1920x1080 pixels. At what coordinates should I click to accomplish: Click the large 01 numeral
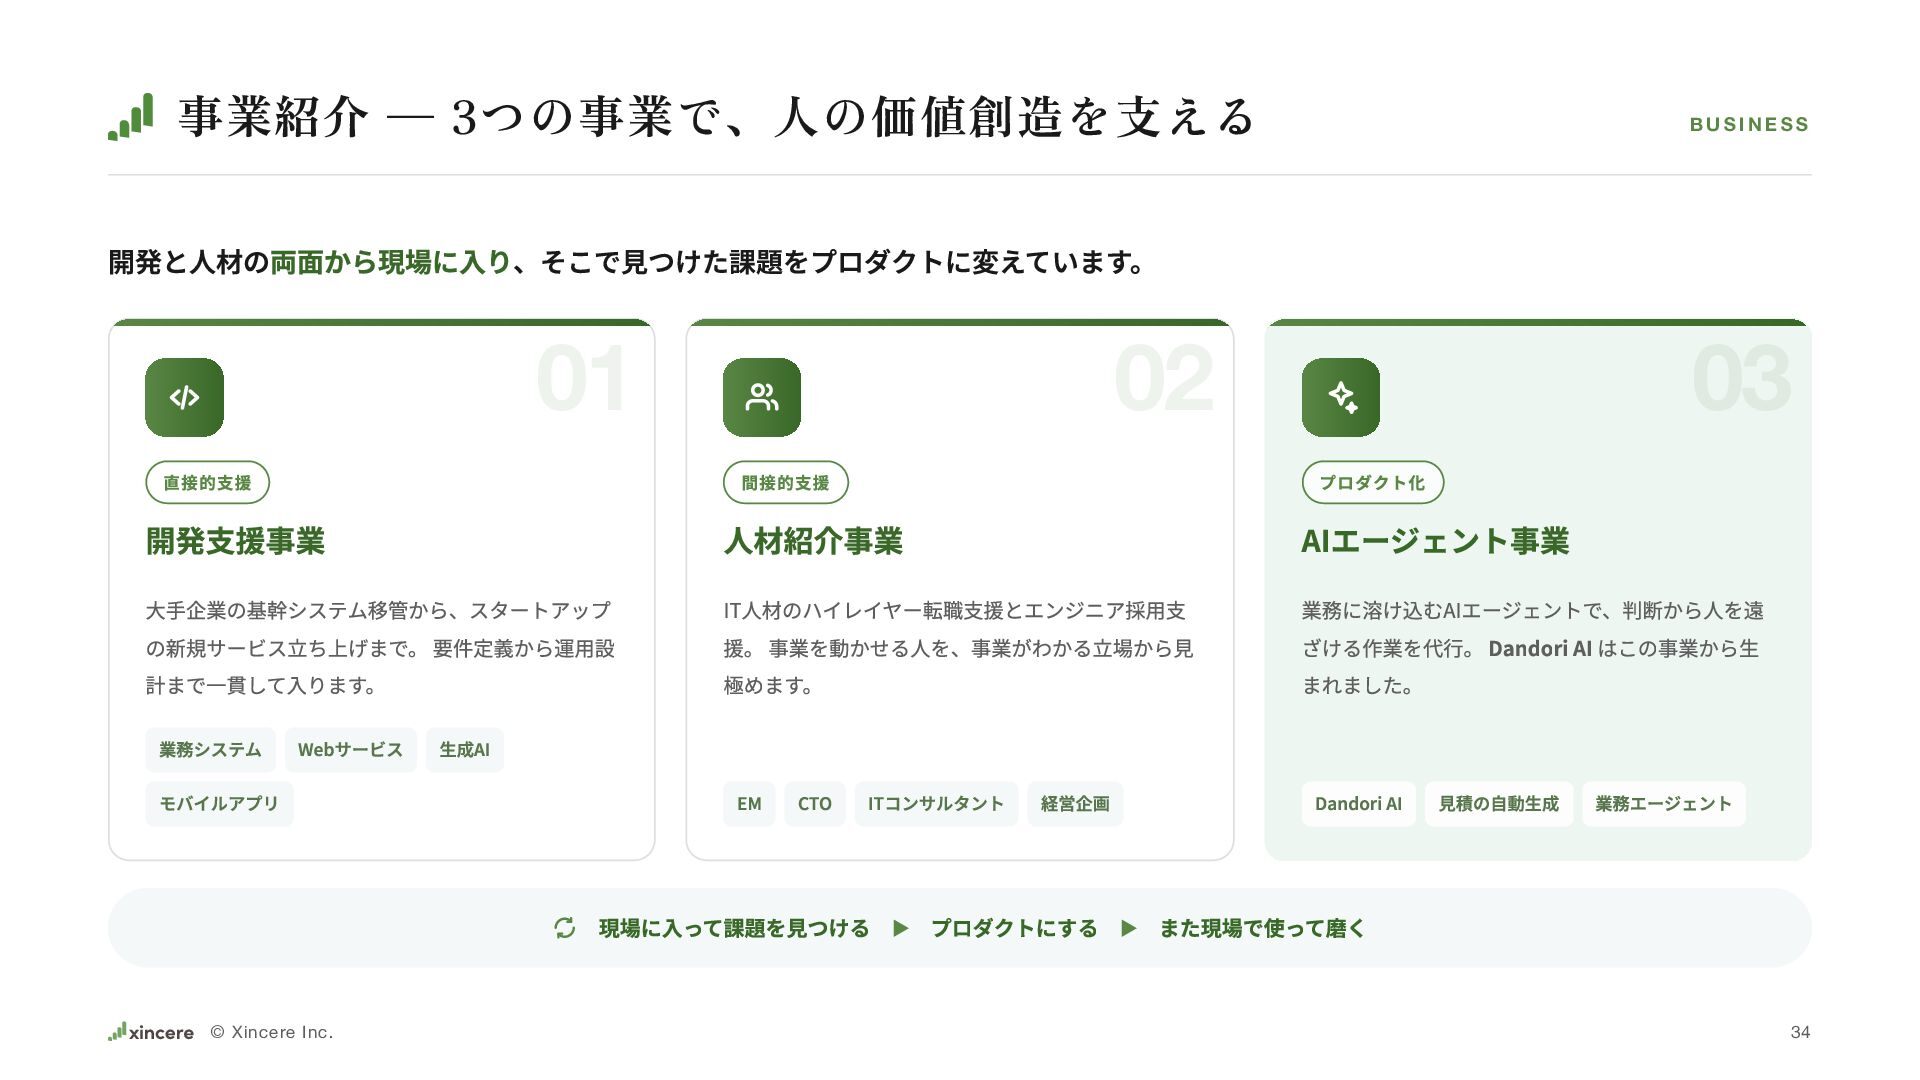click(581, 379)
